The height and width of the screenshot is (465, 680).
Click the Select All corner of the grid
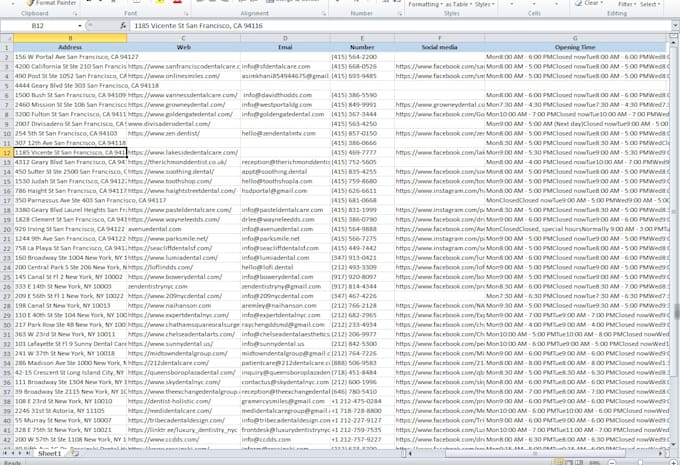click(7, 38)
